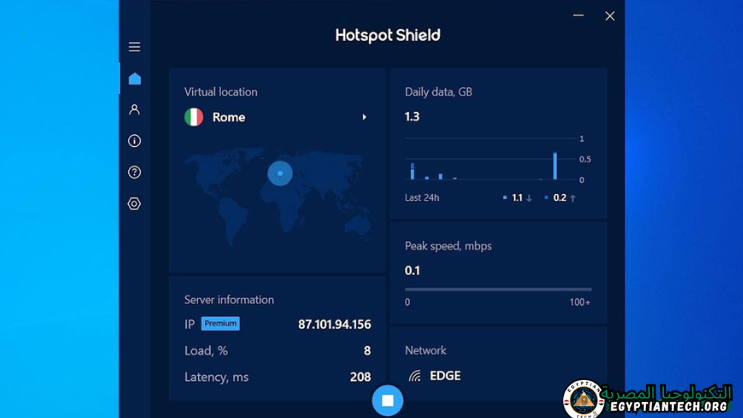Click the tall bar in daily data chart

(555, 166)
